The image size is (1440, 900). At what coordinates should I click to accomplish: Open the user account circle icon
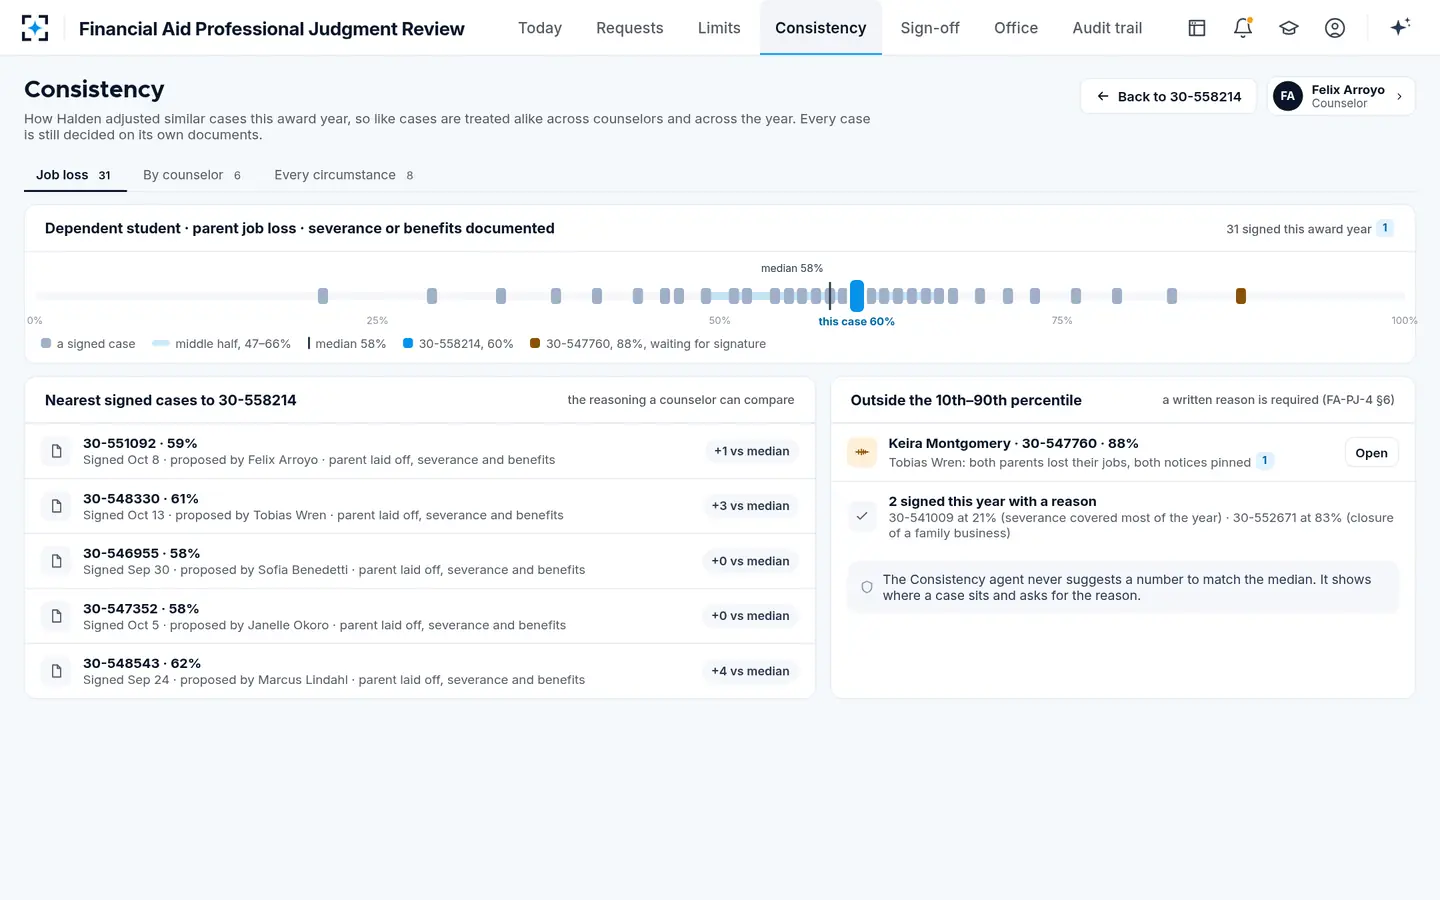1335,28
